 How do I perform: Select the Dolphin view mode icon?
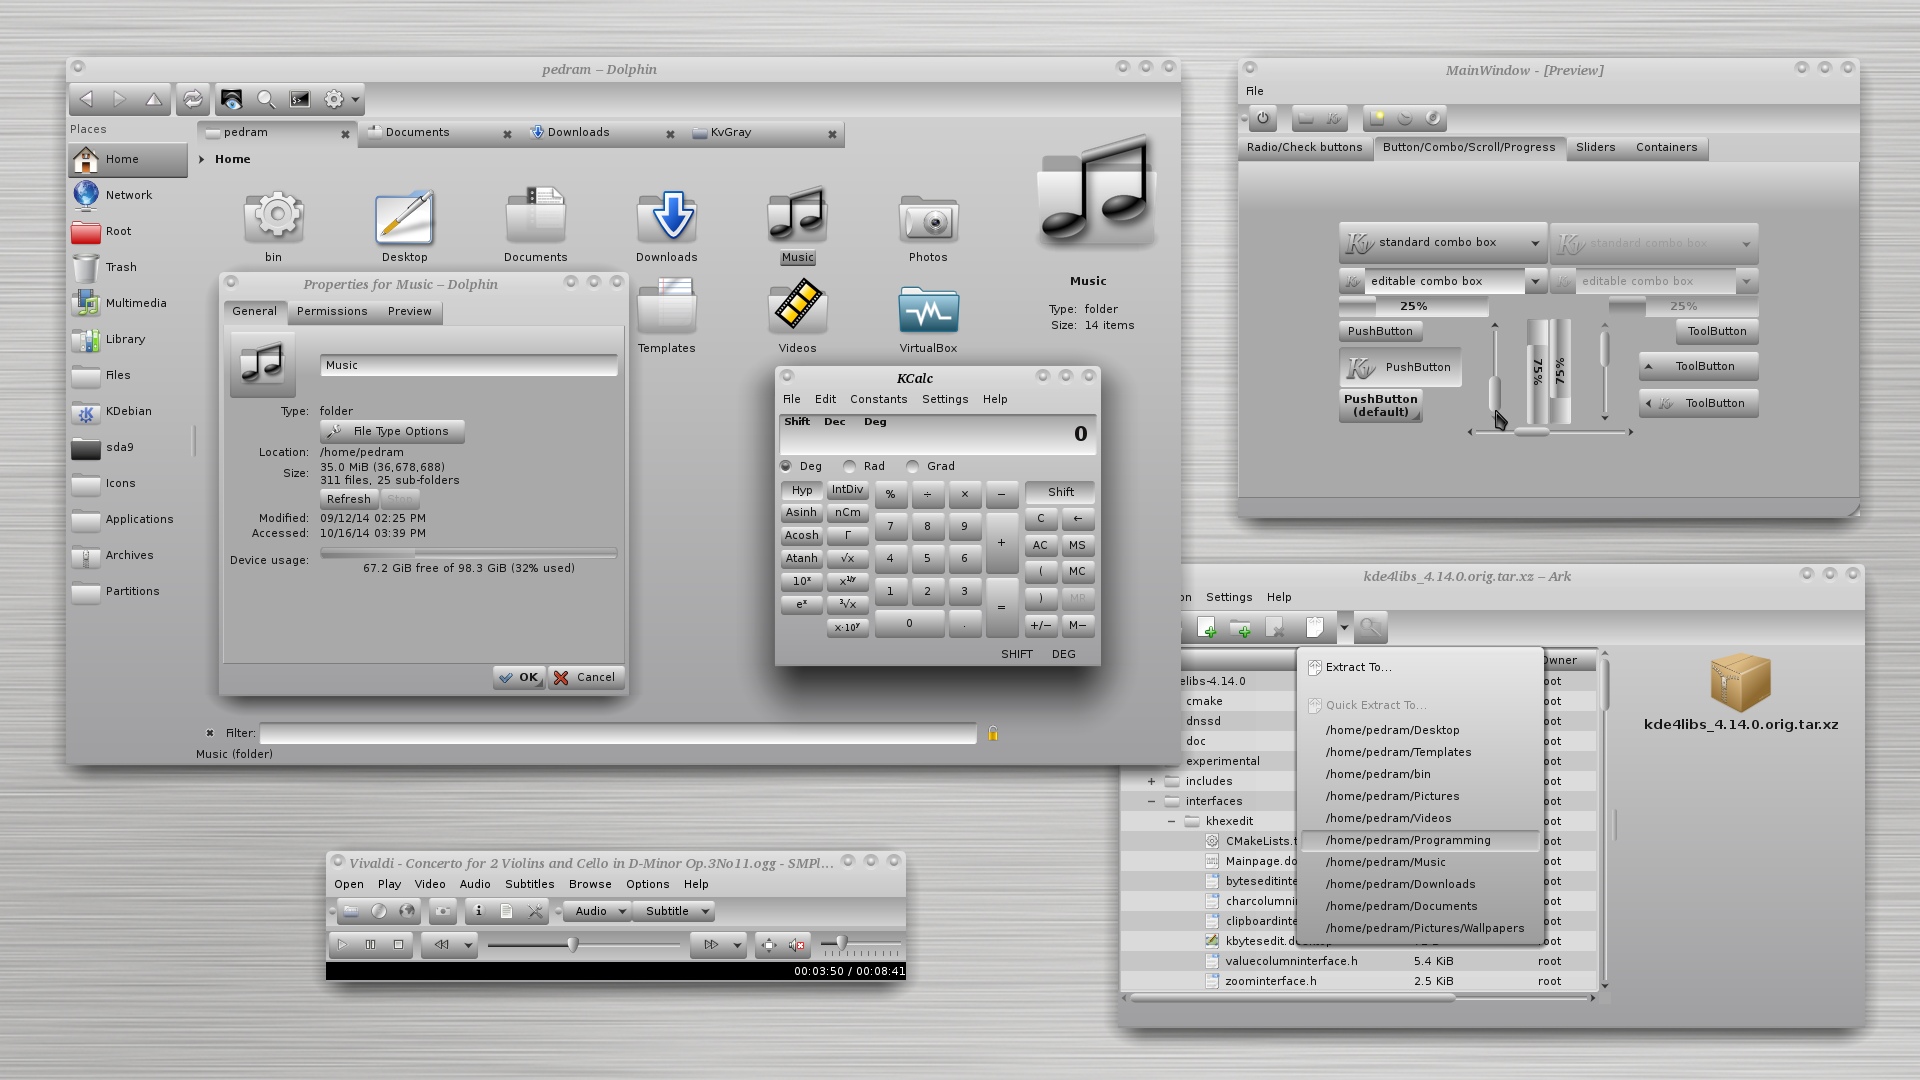pos(233,99)
